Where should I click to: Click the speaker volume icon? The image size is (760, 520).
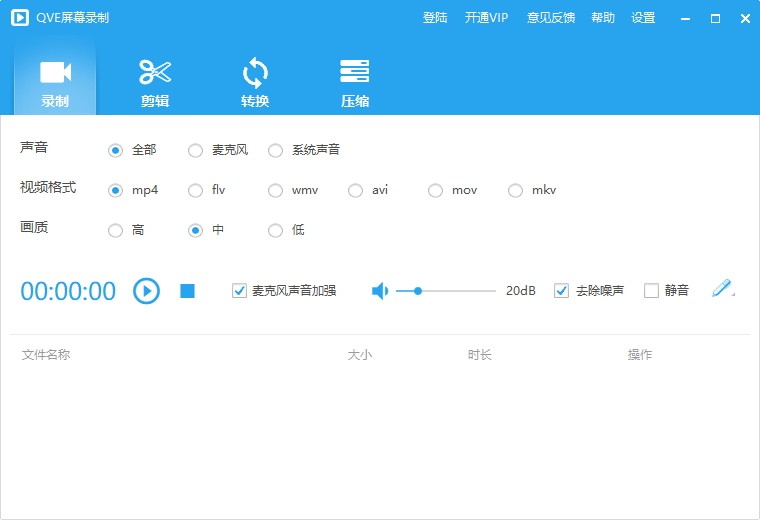(380, 291)
